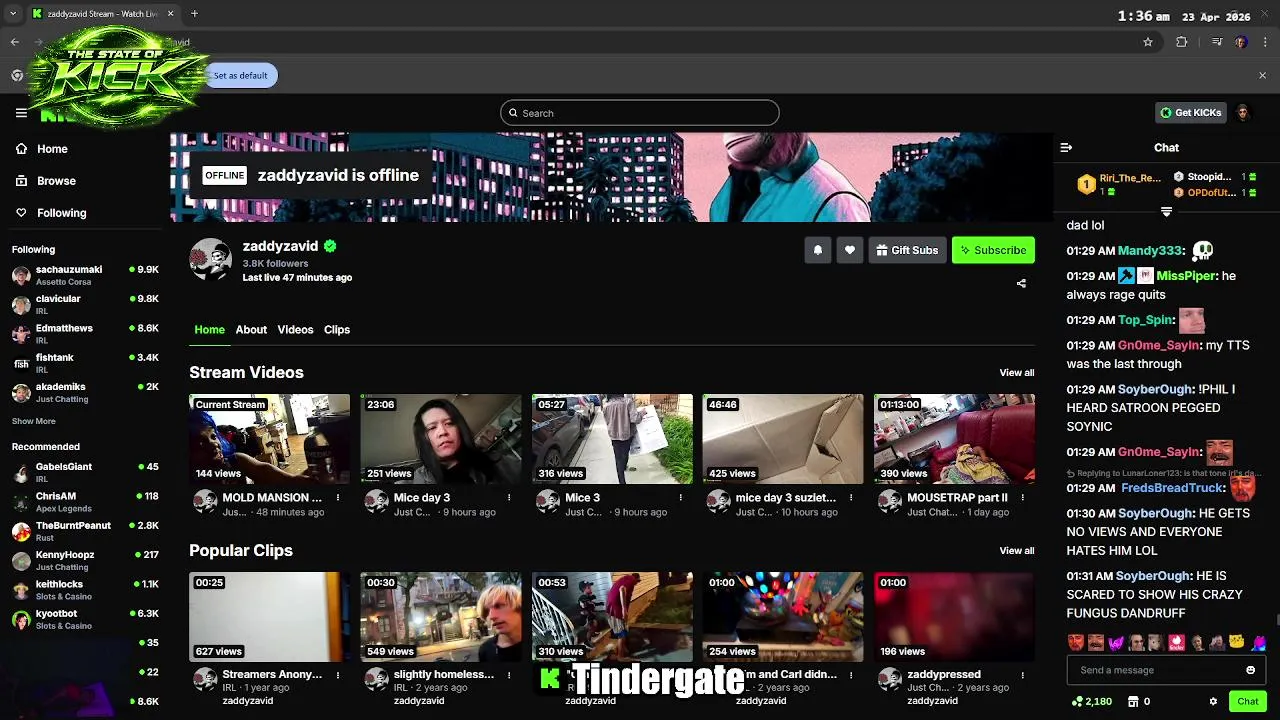Image resolution: width=1280 pixels, height=720 pixels.
Task: Open the browser tab list dropdown
Action: pyautogui.click(x=13, y=14)
